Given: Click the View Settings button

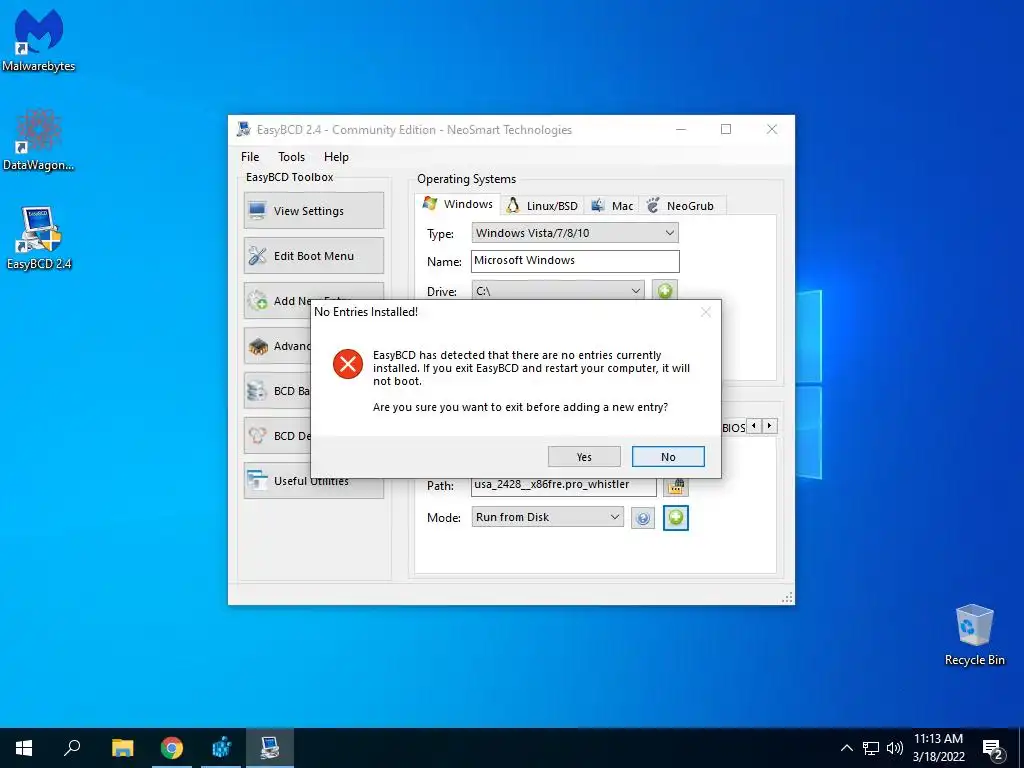Looking at the screenshot, I should (x=313, y=210).
